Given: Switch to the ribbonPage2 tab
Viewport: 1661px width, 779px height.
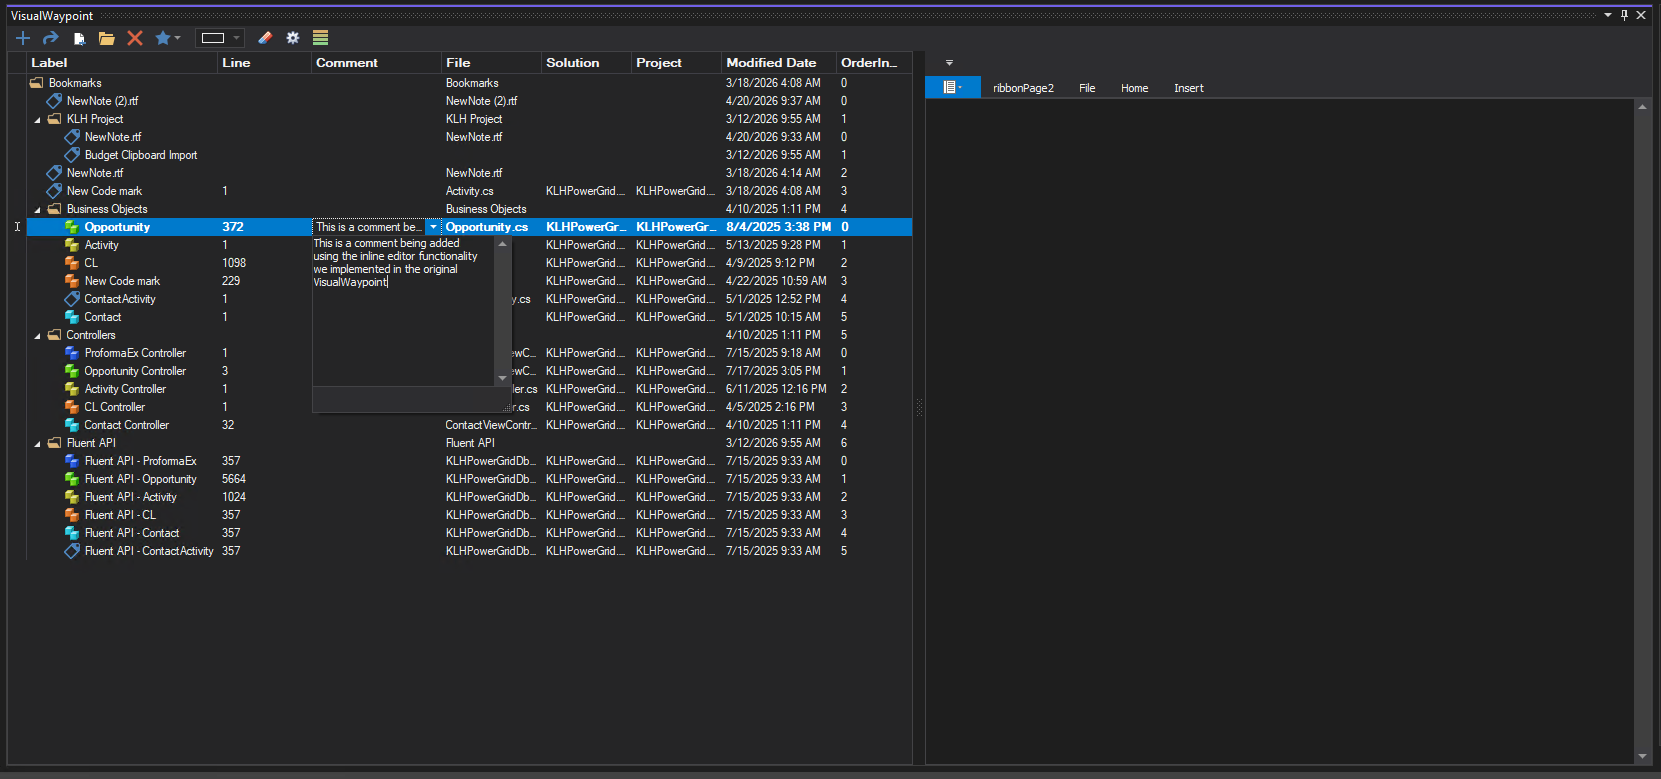Looking at the screenshot, I should (x=1023, y=88).
